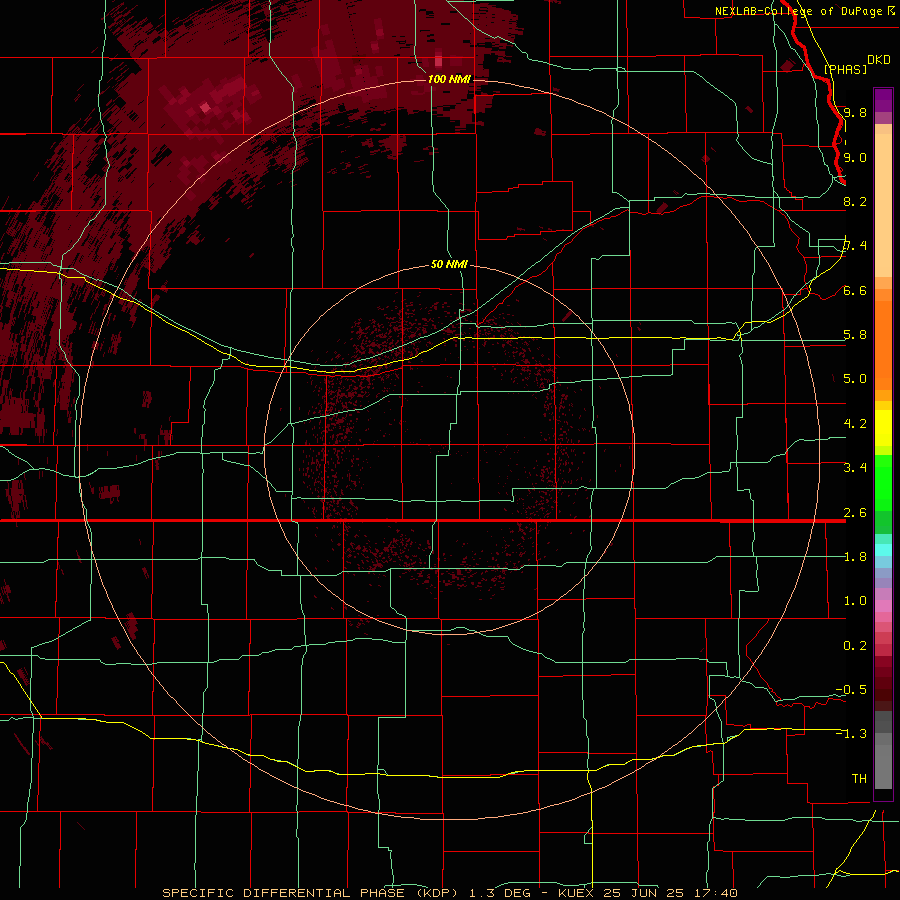This screenshot has width=900, height=900.
Task: Click the DKD label above the color scale
Action: (x=879, y=60)
